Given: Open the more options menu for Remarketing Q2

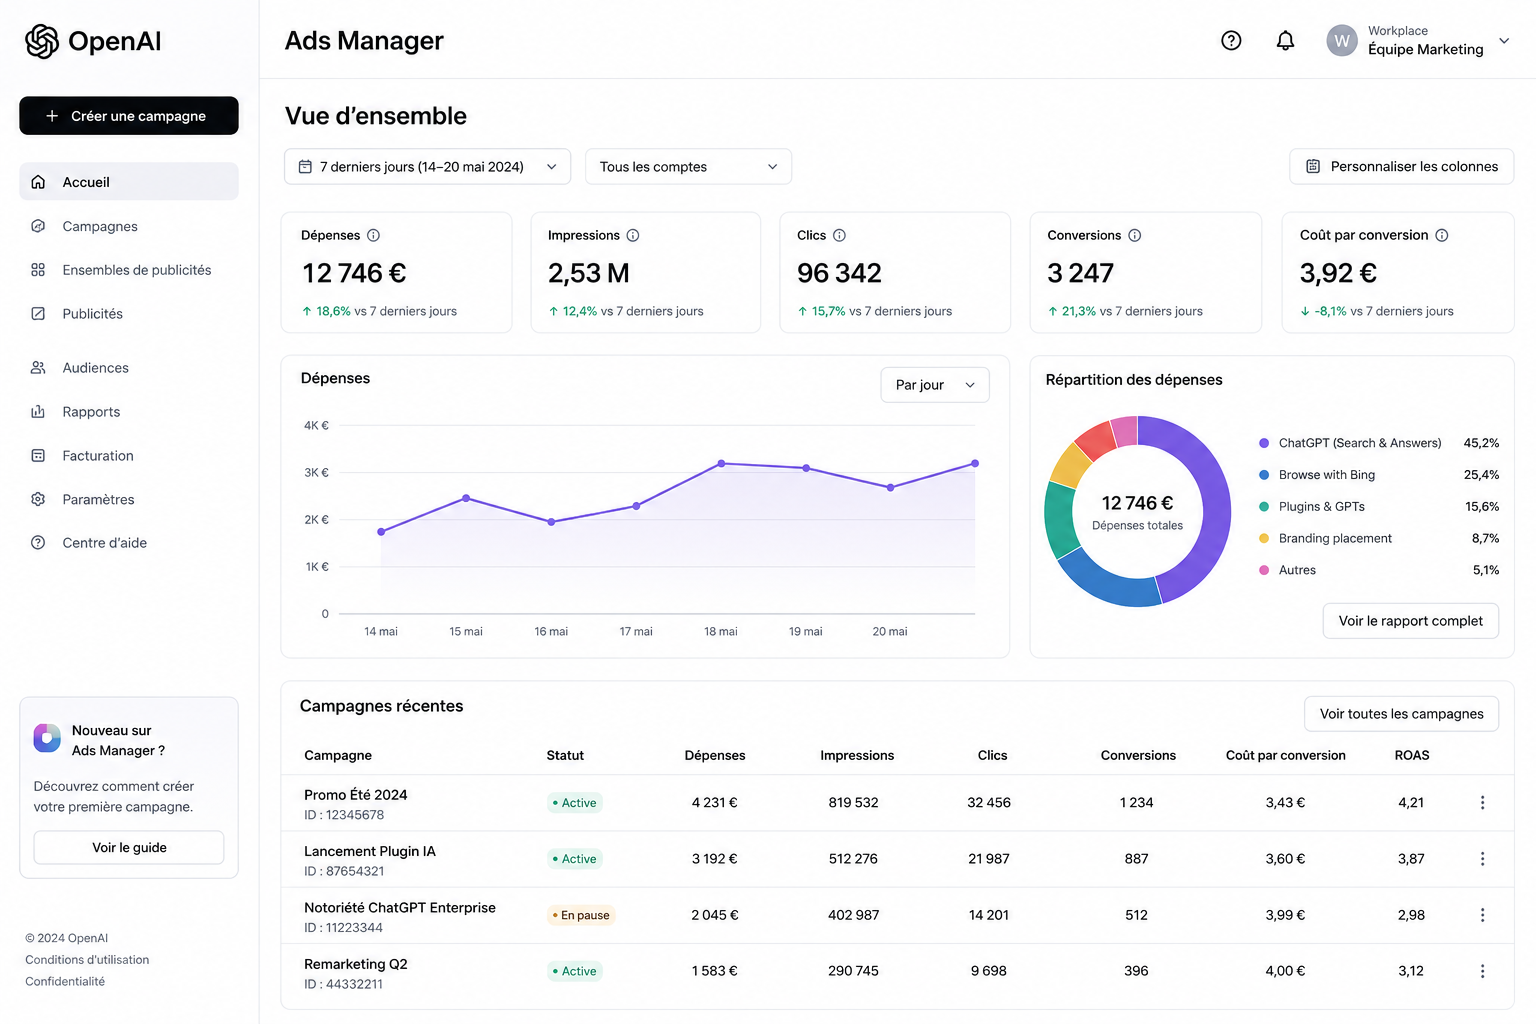Looking at the screenshot, I should 1482,971.
